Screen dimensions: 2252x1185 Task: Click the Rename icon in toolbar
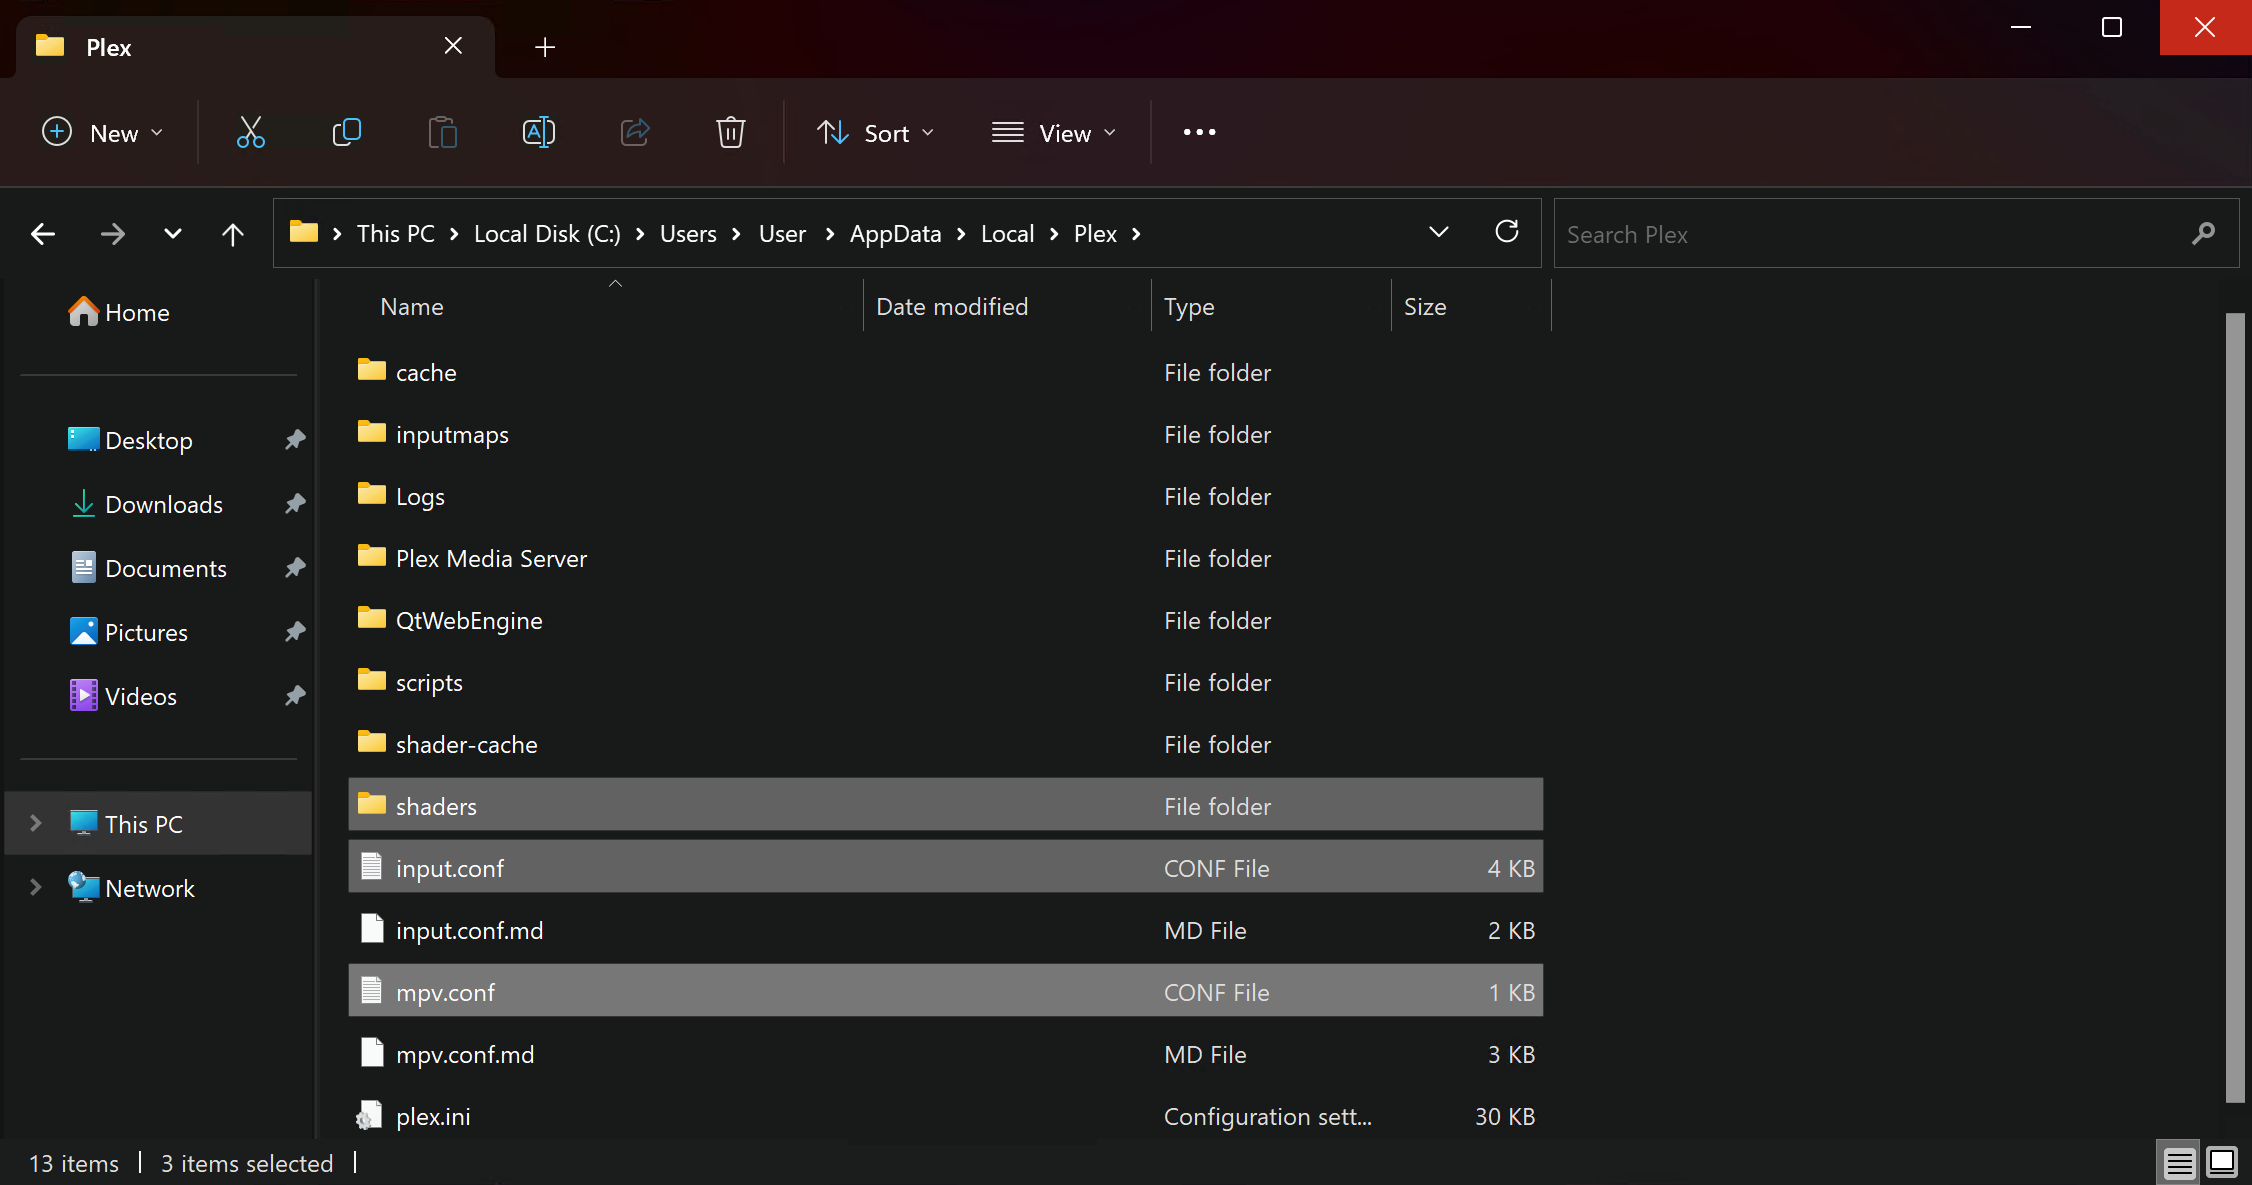(539, 132)
